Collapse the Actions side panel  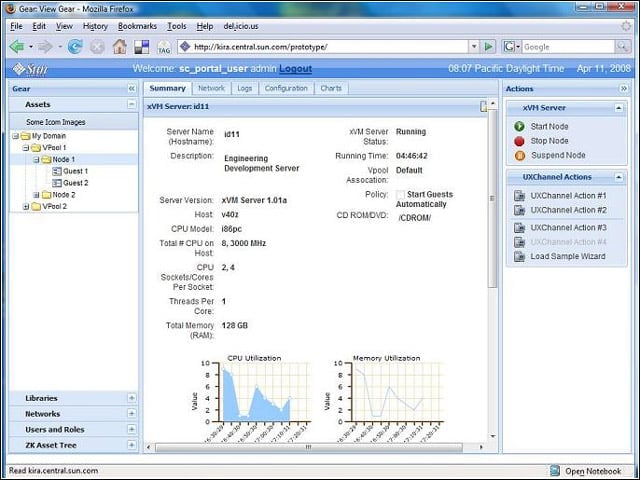tap(624, 89)
